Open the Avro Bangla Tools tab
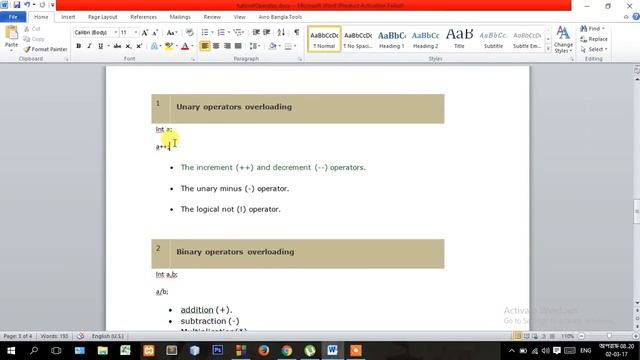The height and width of the screenshot is (360, 640). click(280, 17)
